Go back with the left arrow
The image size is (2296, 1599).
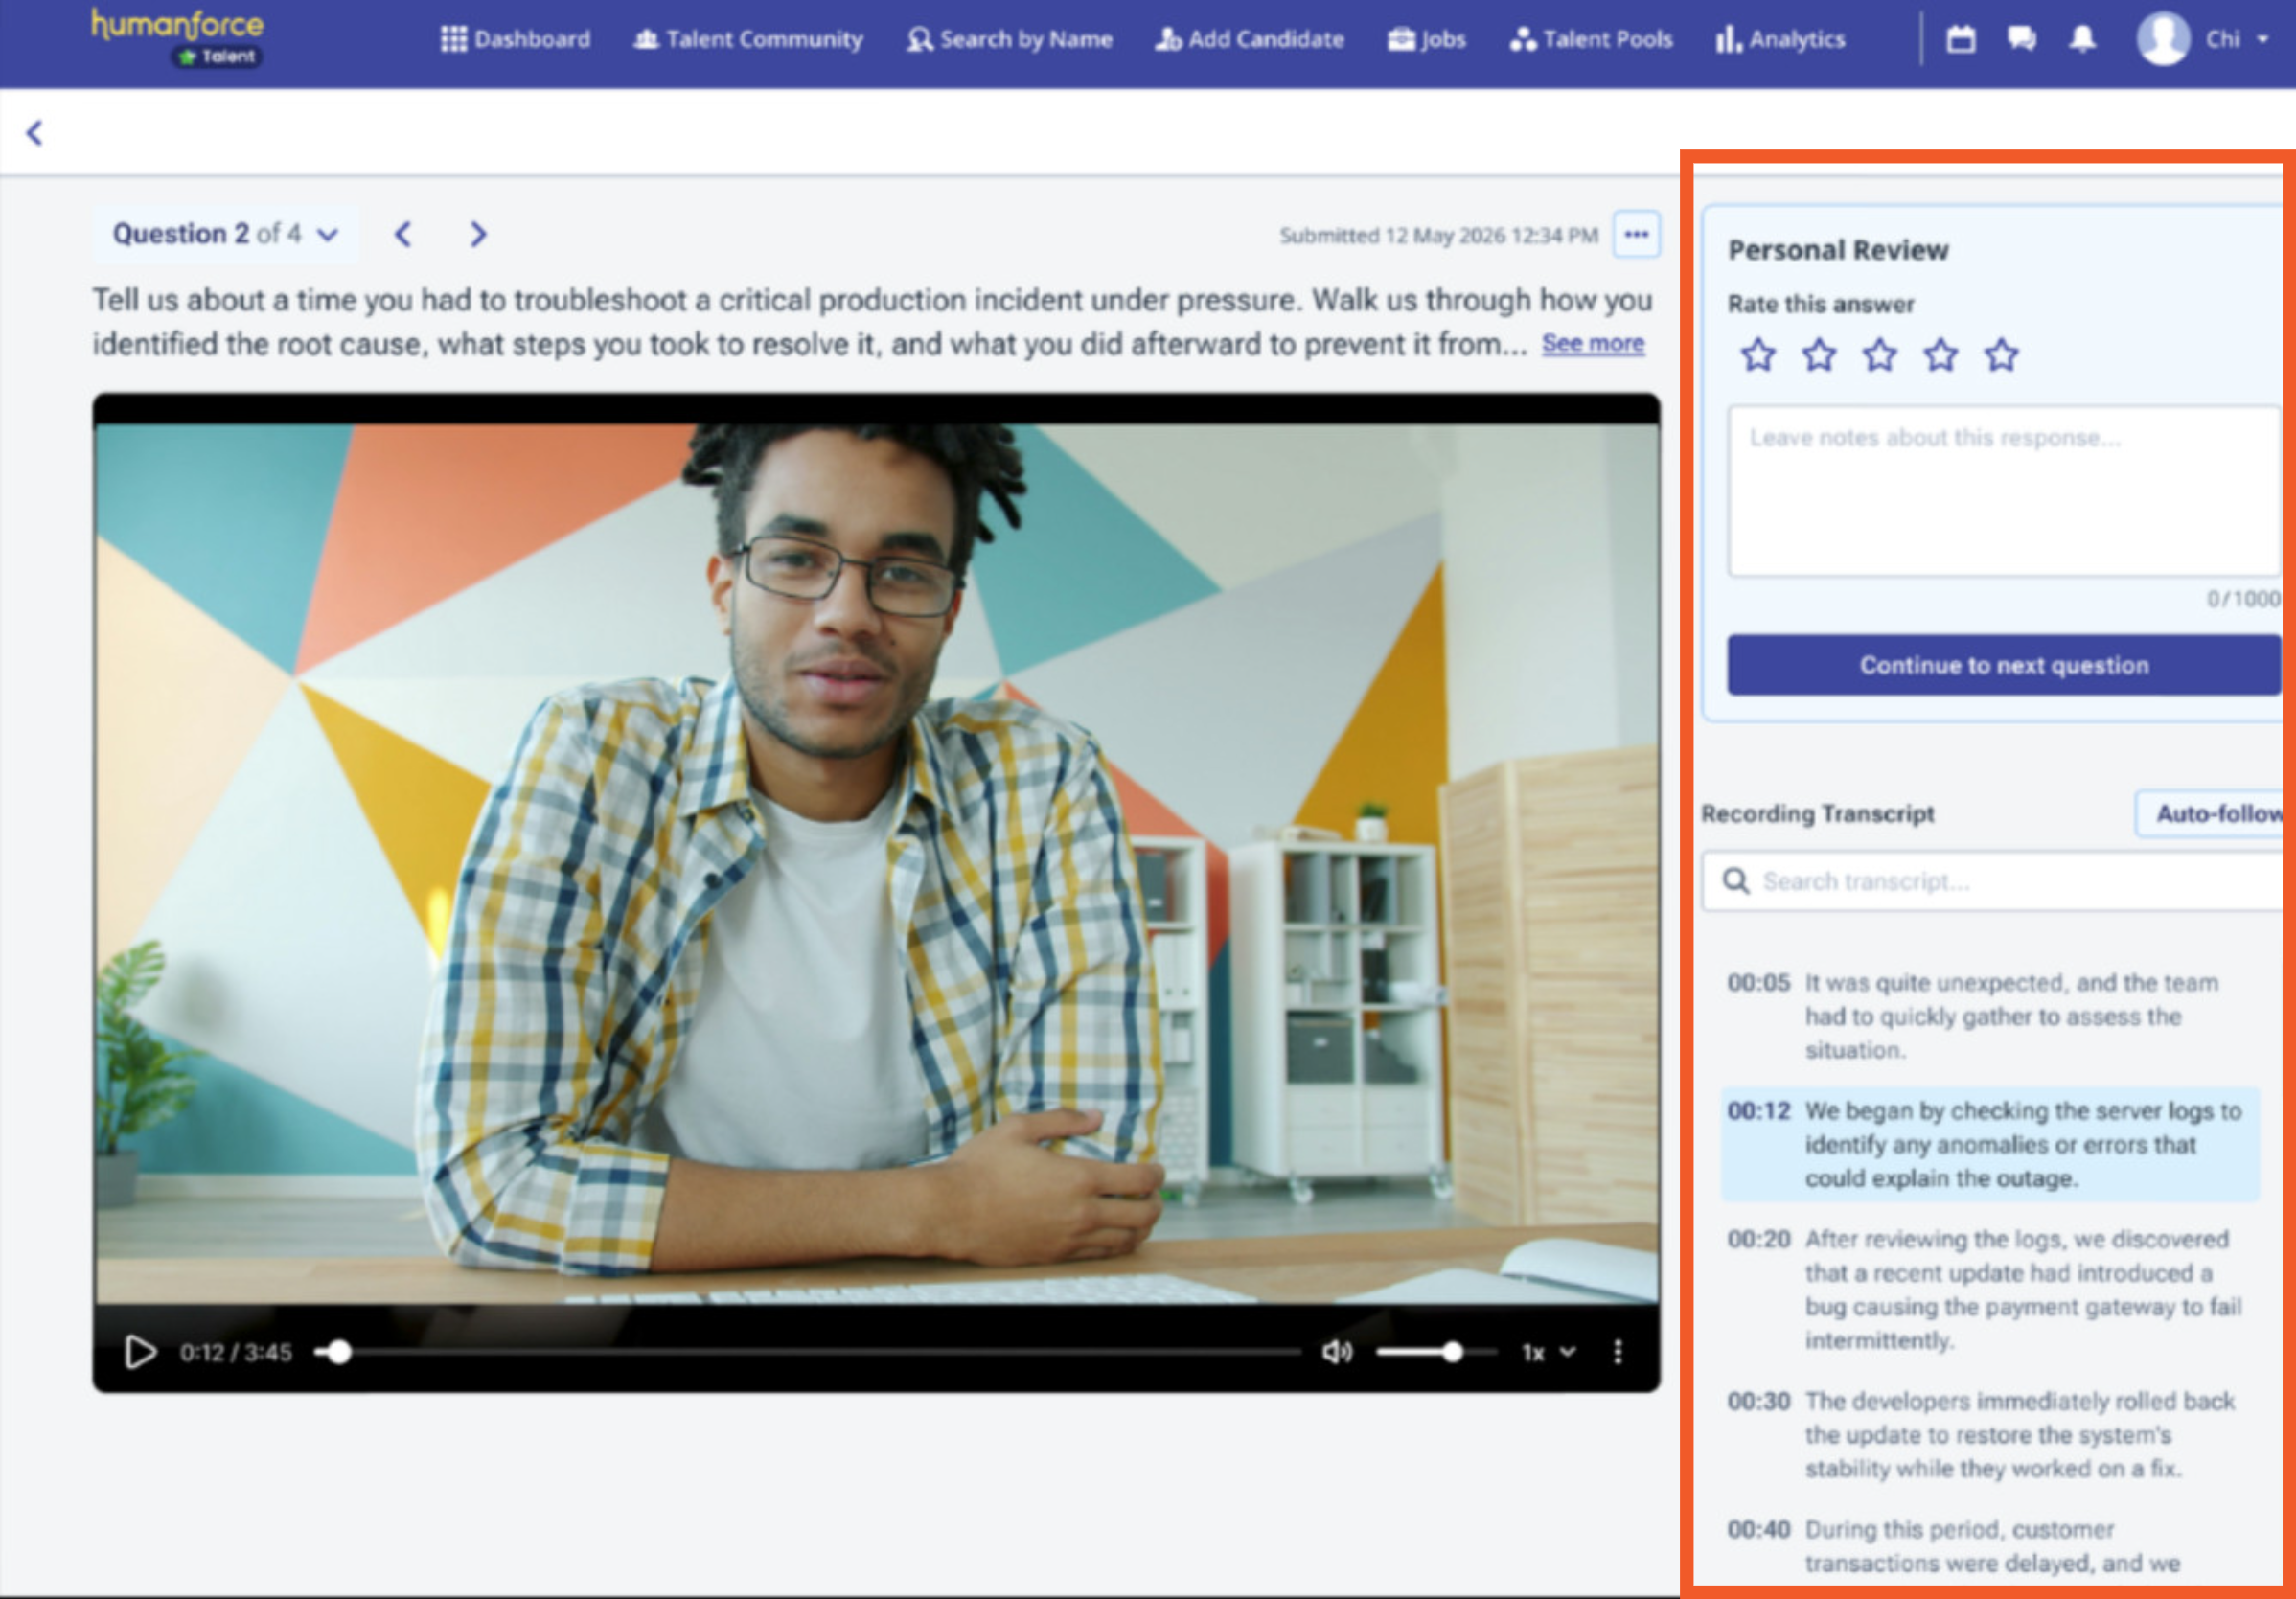[35, 132]
